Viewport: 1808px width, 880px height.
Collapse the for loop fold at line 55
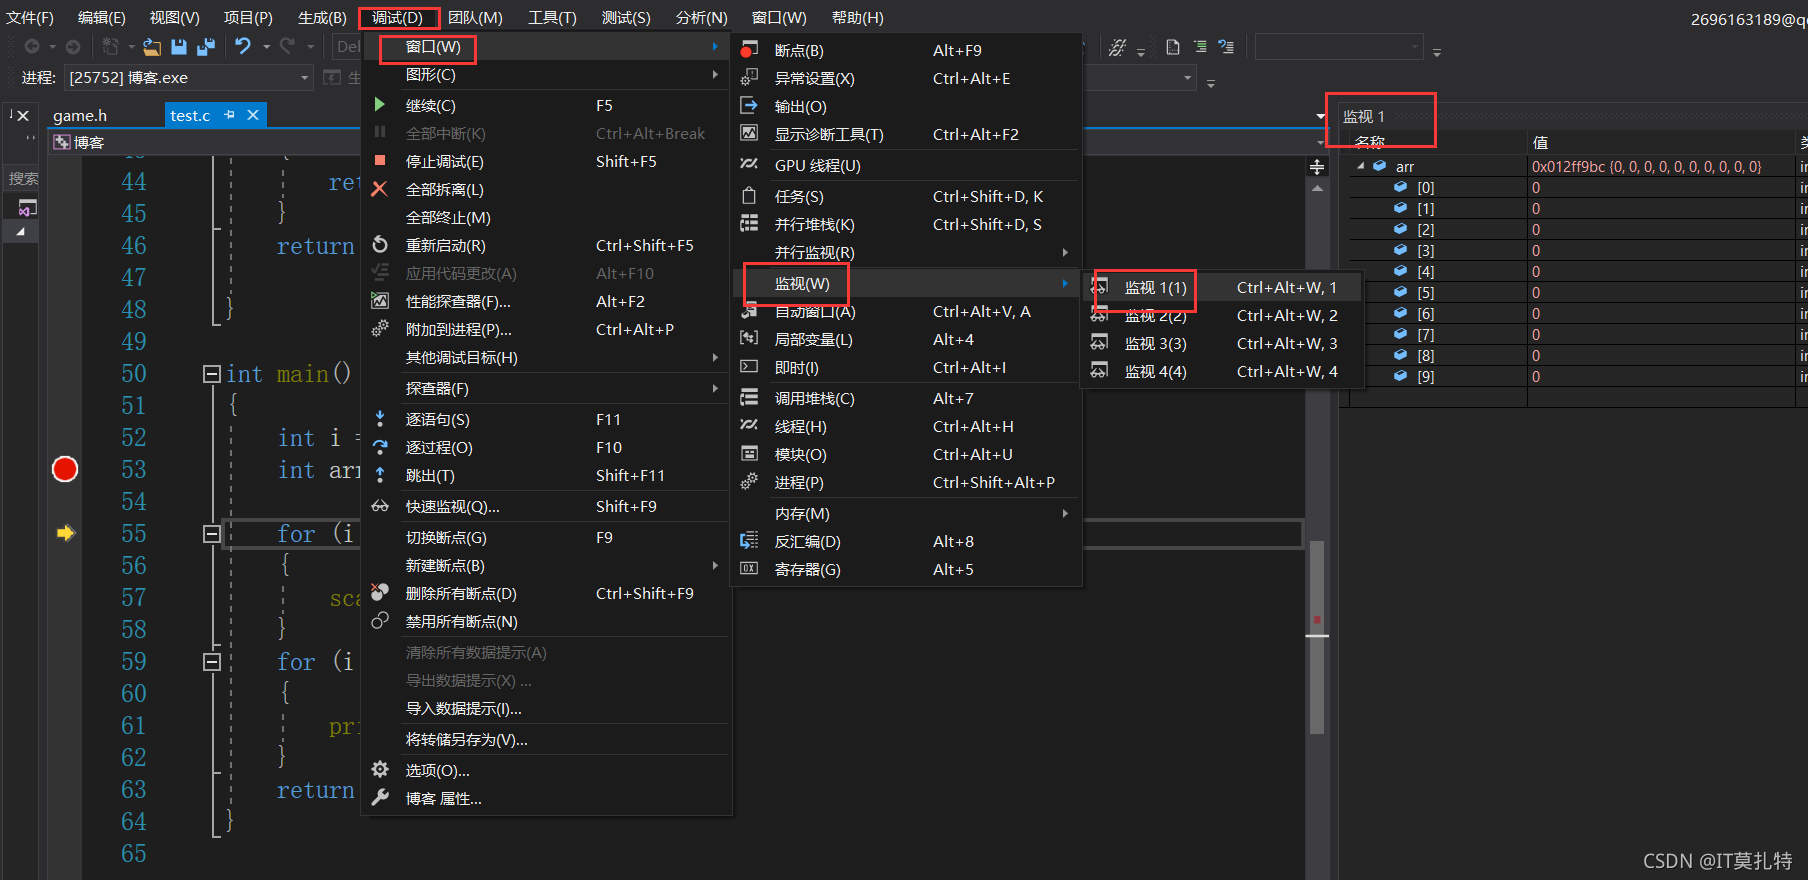(x=211, y=534)
